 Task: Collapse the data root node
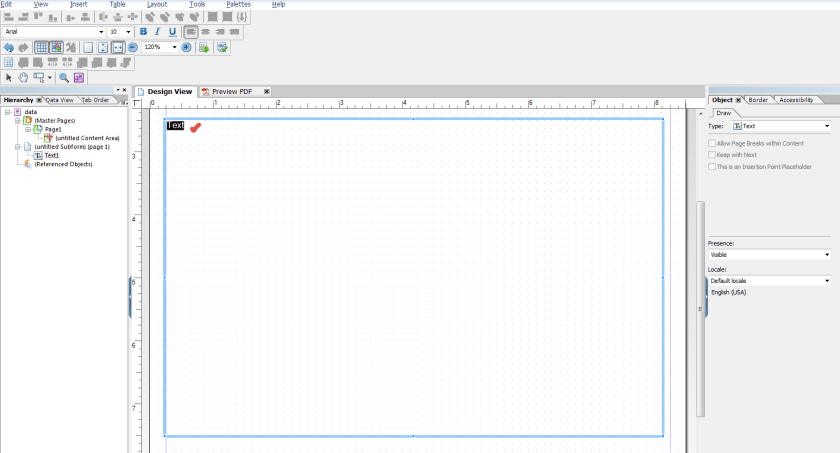(8, 112)
